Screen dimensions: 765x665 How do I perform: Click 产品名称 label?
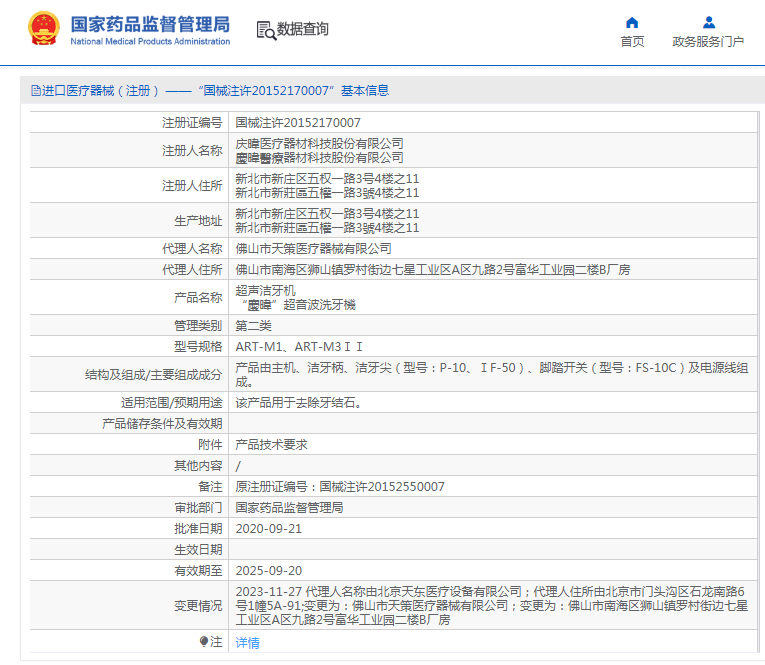(198, 298)
